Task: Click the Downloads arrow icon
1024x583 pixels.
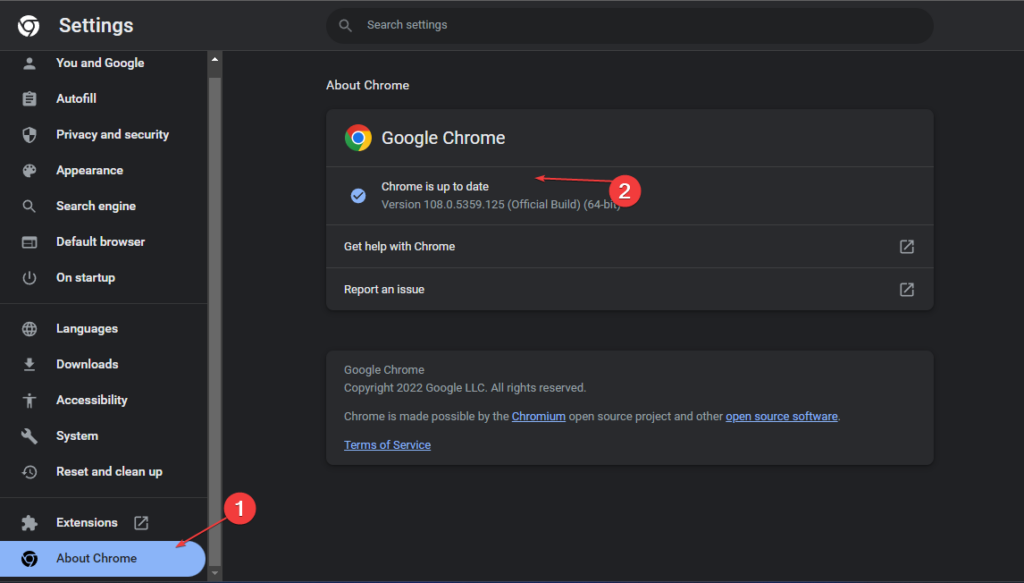Action: 29,364
